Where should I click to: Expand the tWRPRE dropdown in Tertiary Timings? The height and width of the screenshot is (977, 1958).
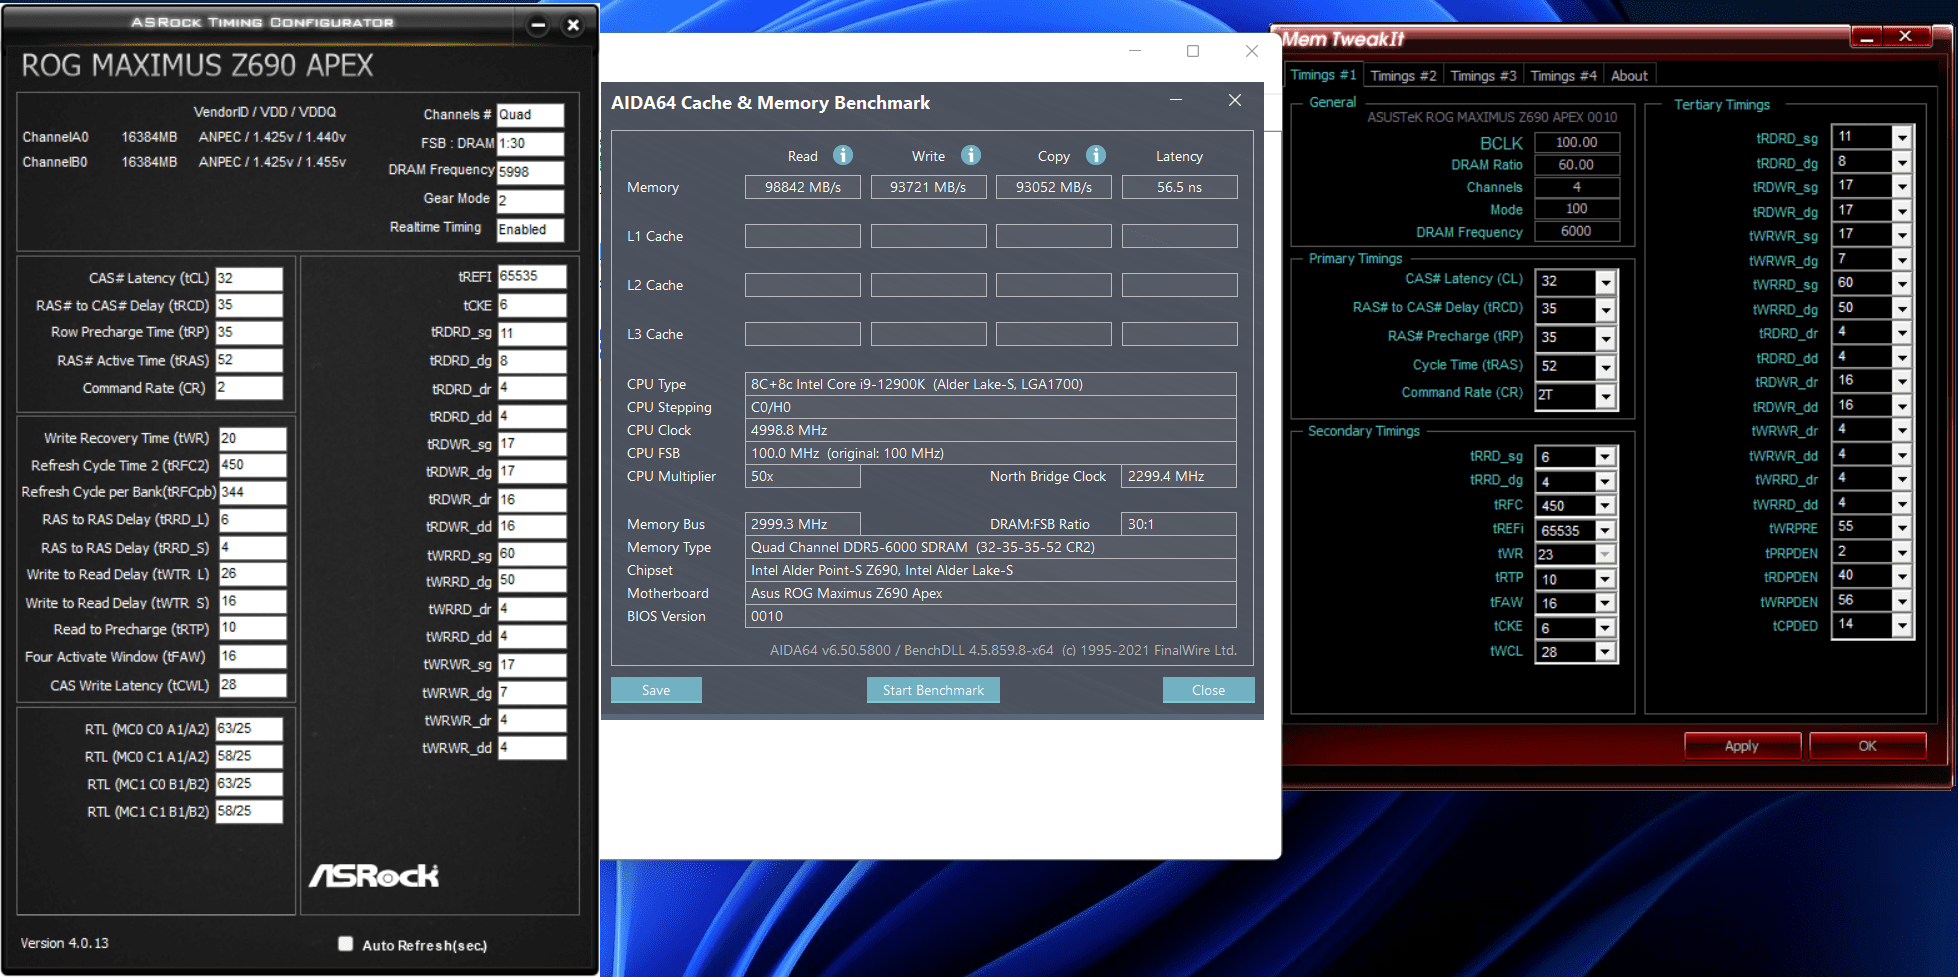coord(1902,528)
